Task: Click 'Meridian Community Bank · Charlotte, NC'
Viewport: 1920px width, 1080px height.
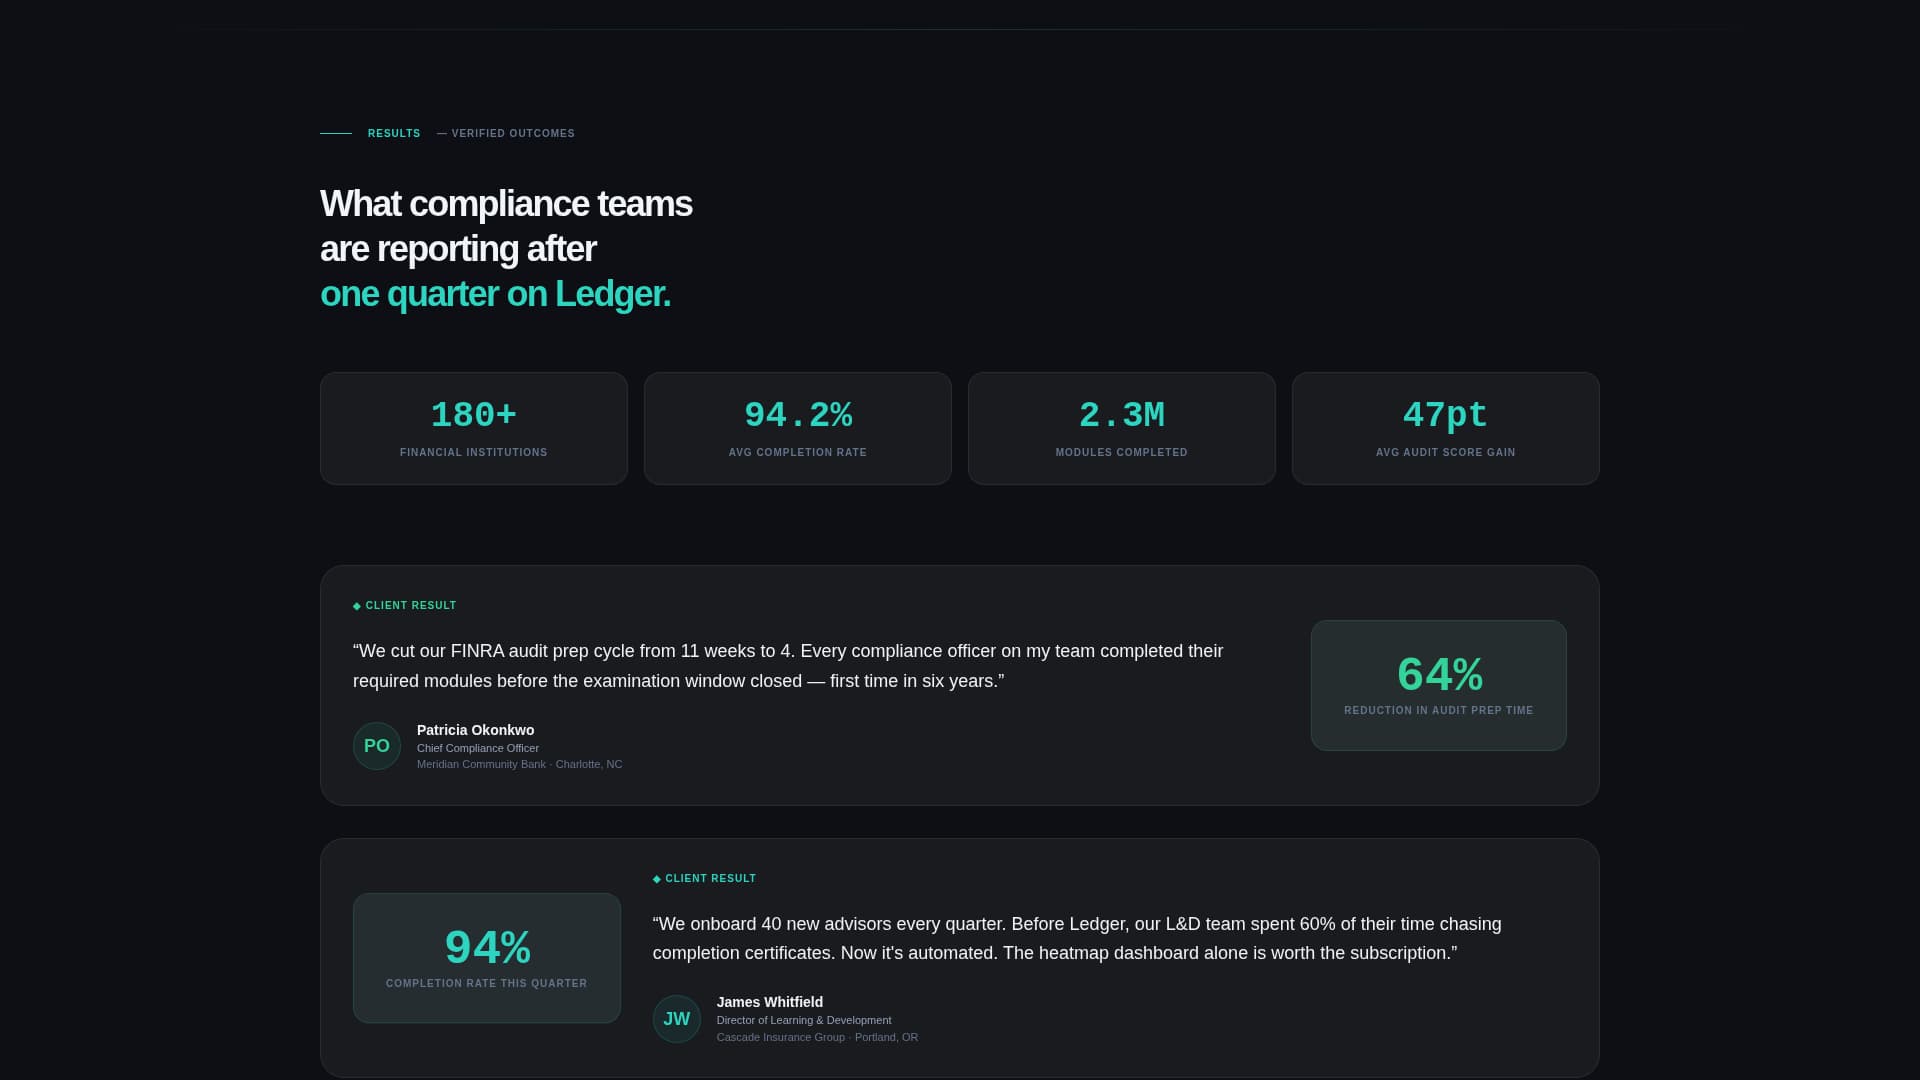Action: [520, 764]
